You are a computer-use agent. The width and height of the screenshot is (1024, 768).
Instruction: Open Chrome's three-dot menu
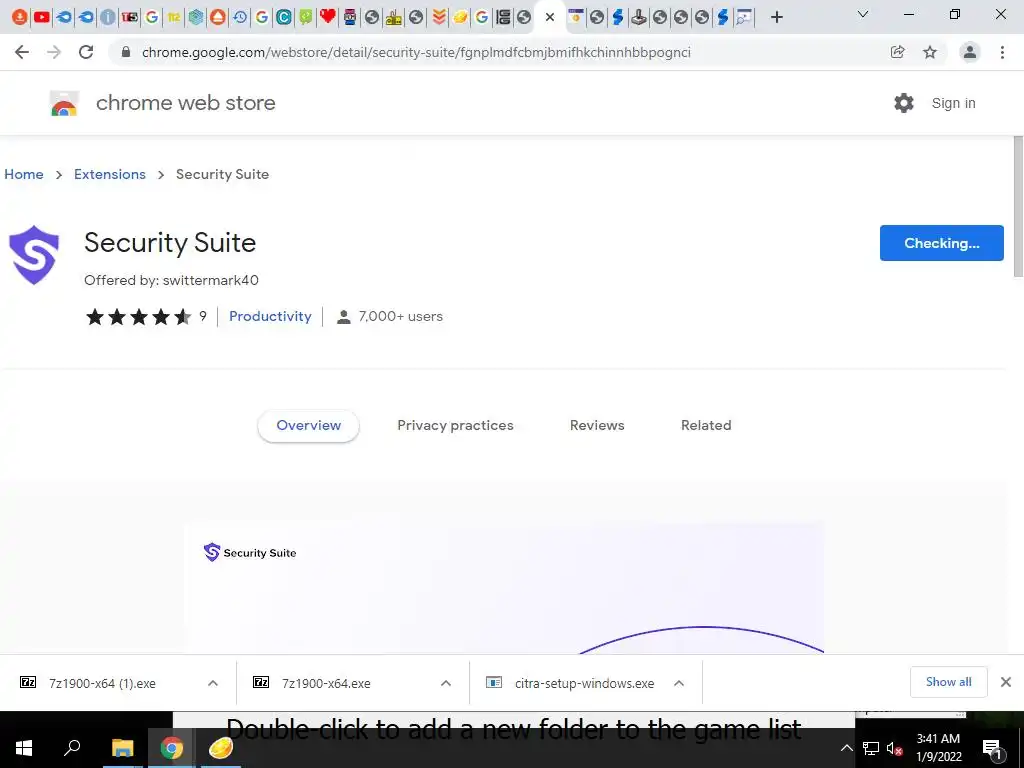1002,52
